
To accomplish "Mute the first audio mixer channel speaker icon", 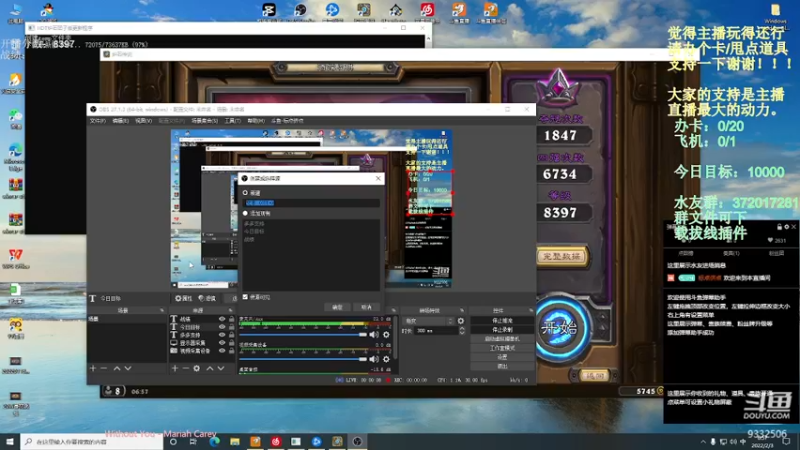I will coord(374,335).
